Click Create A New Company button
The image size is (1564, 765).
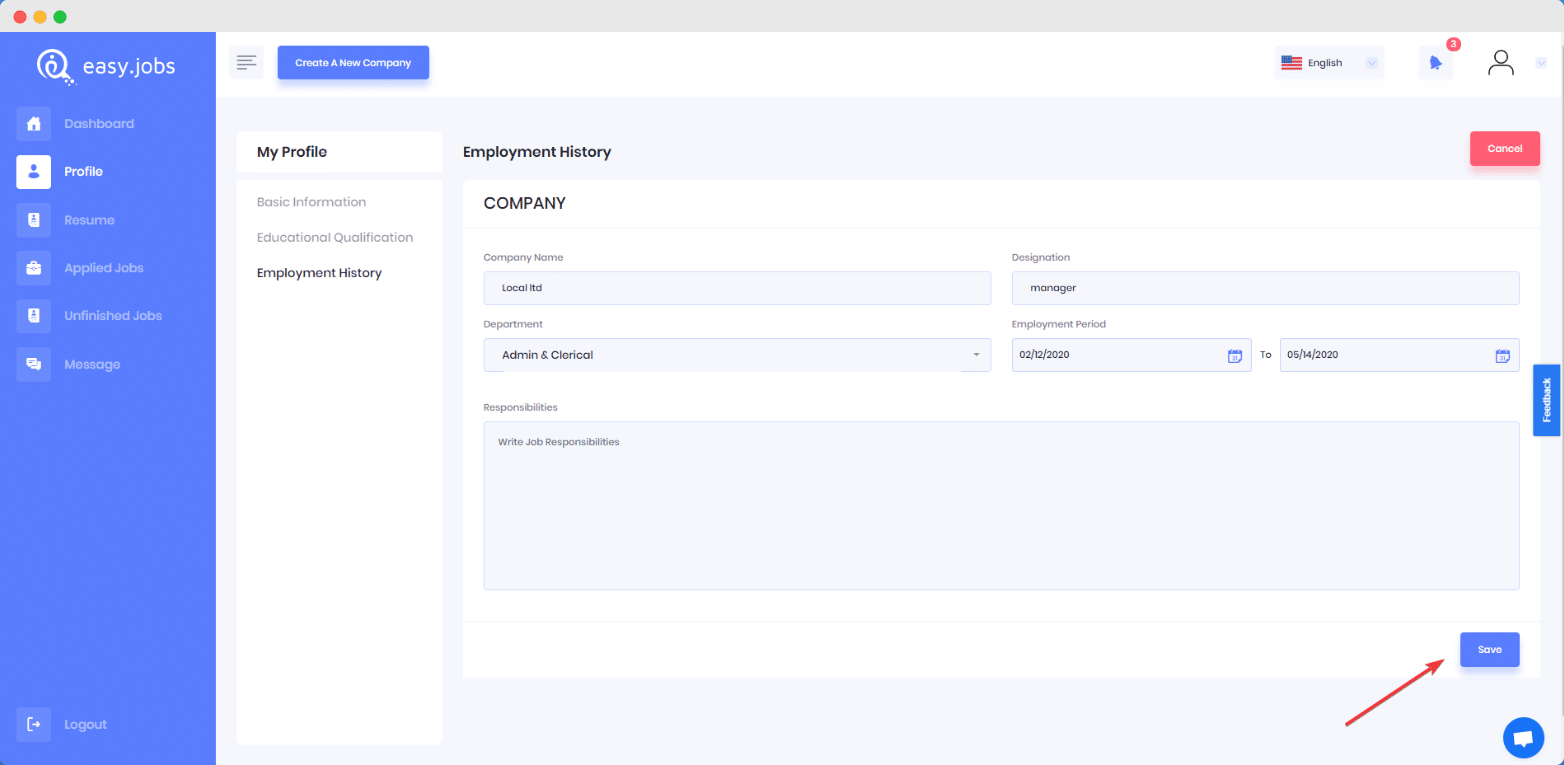pos(353,63)
